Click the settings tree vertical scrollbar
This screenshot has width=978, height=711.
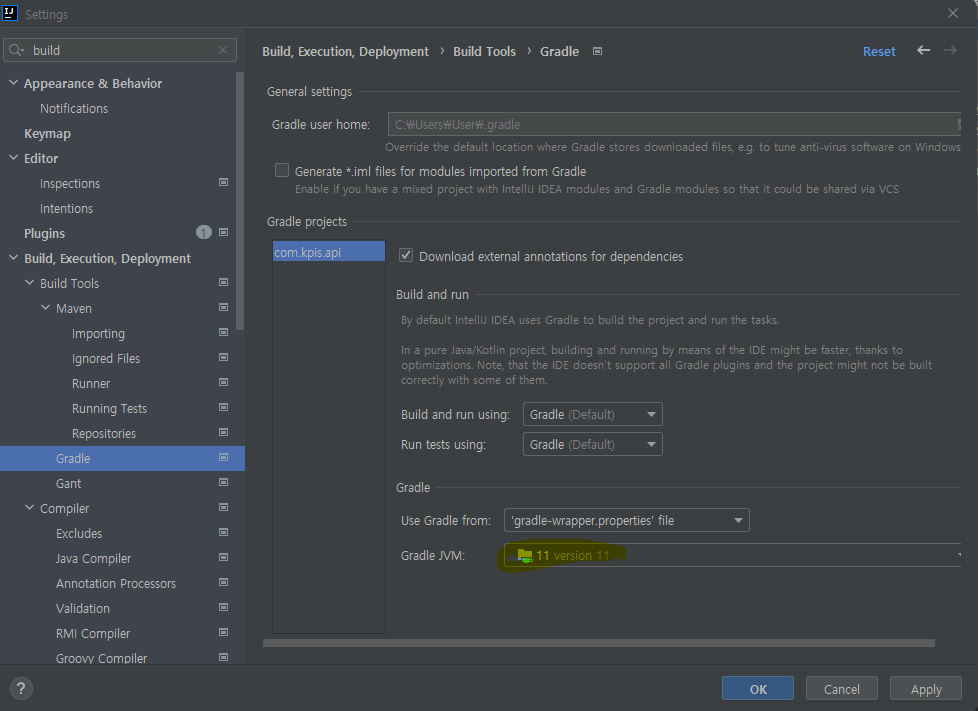coord(240,201)
